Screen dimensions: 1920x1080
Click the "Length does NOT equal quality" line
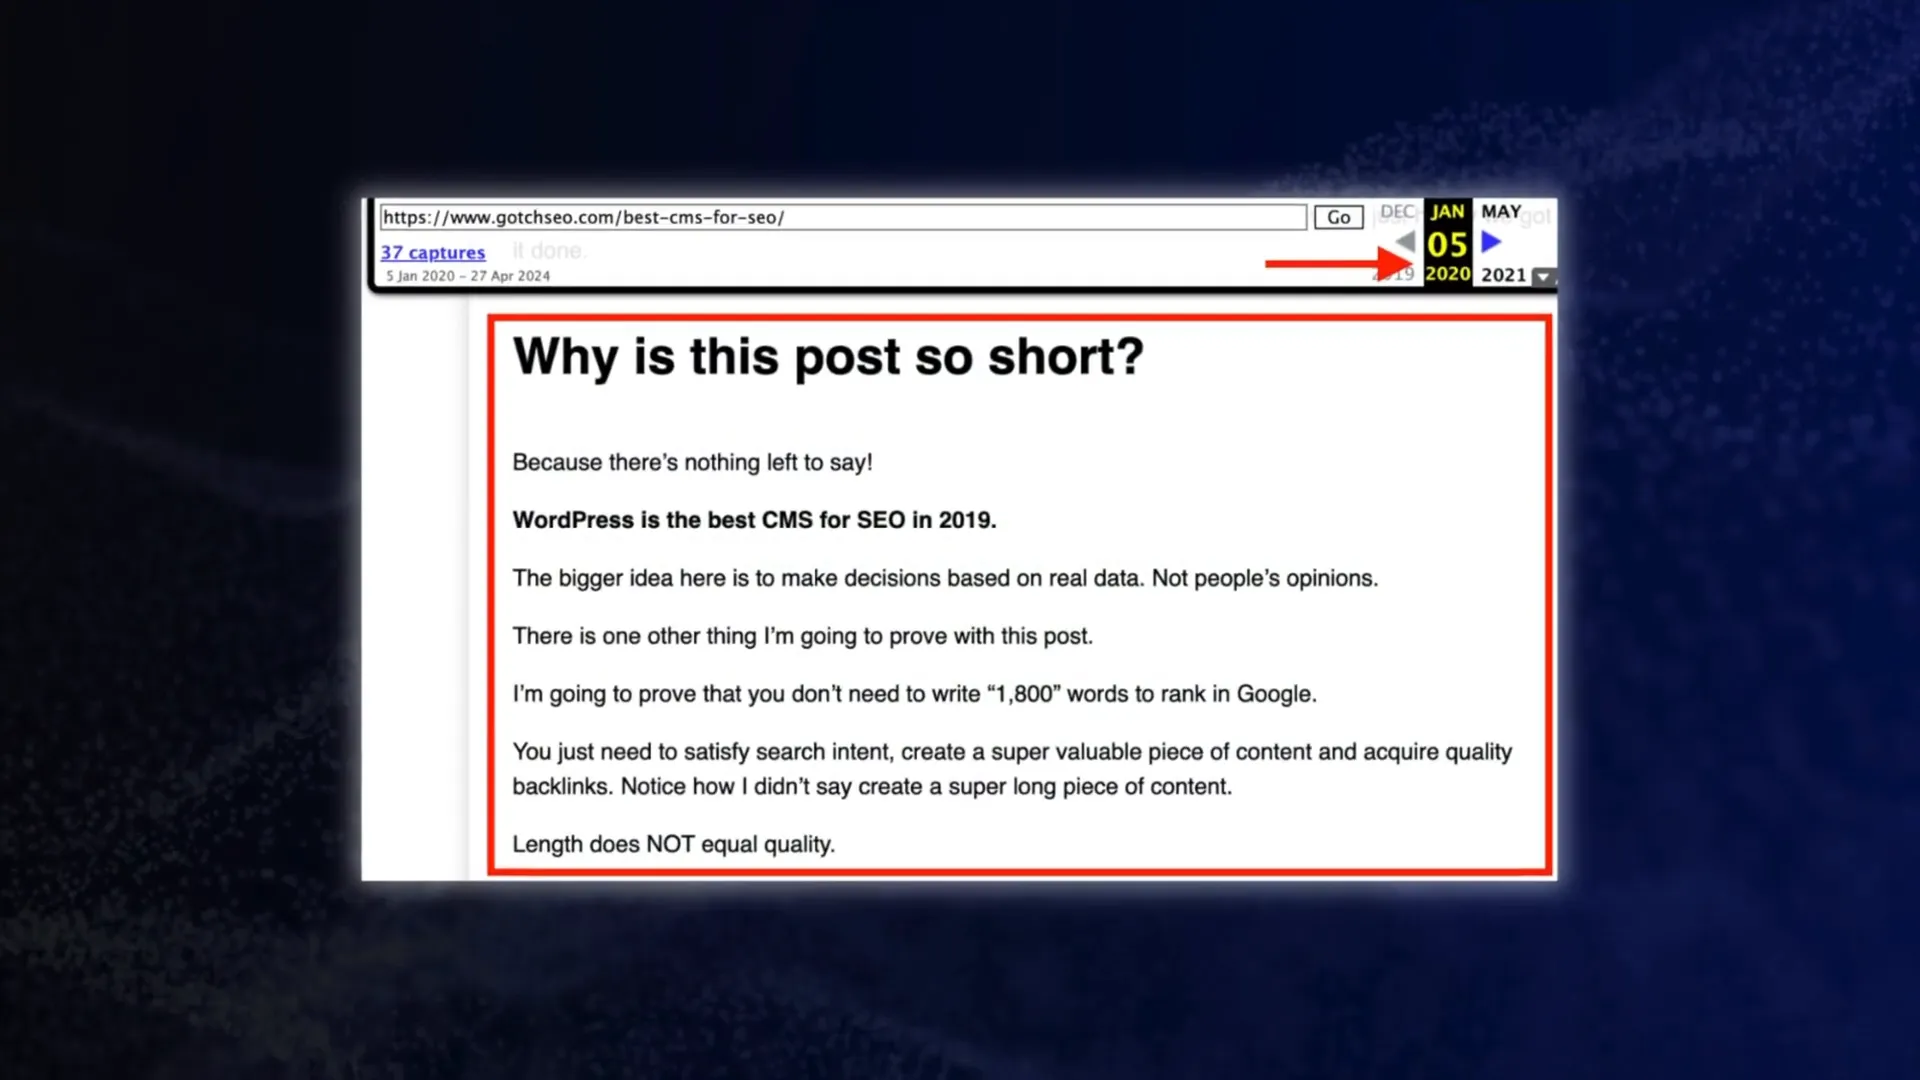[673, 843]
